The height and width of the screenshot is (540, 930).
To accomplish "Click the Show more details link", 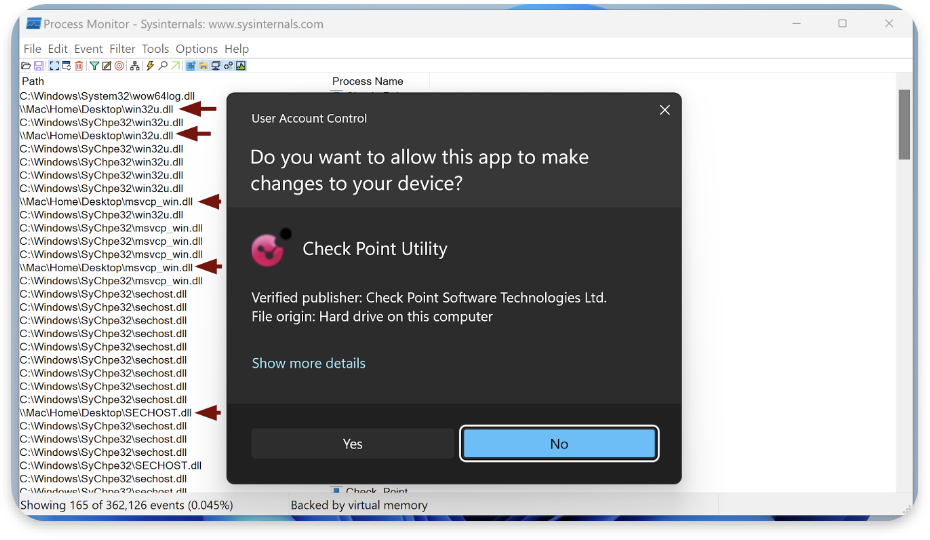I will pyautogui.click(x=308, y=363).
